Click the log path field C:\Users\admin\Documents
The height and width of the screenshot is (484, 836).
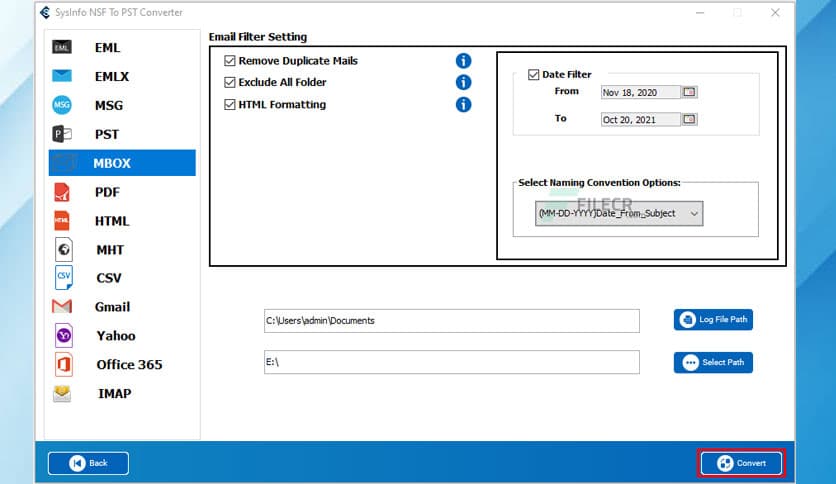(x=452, y=320)
